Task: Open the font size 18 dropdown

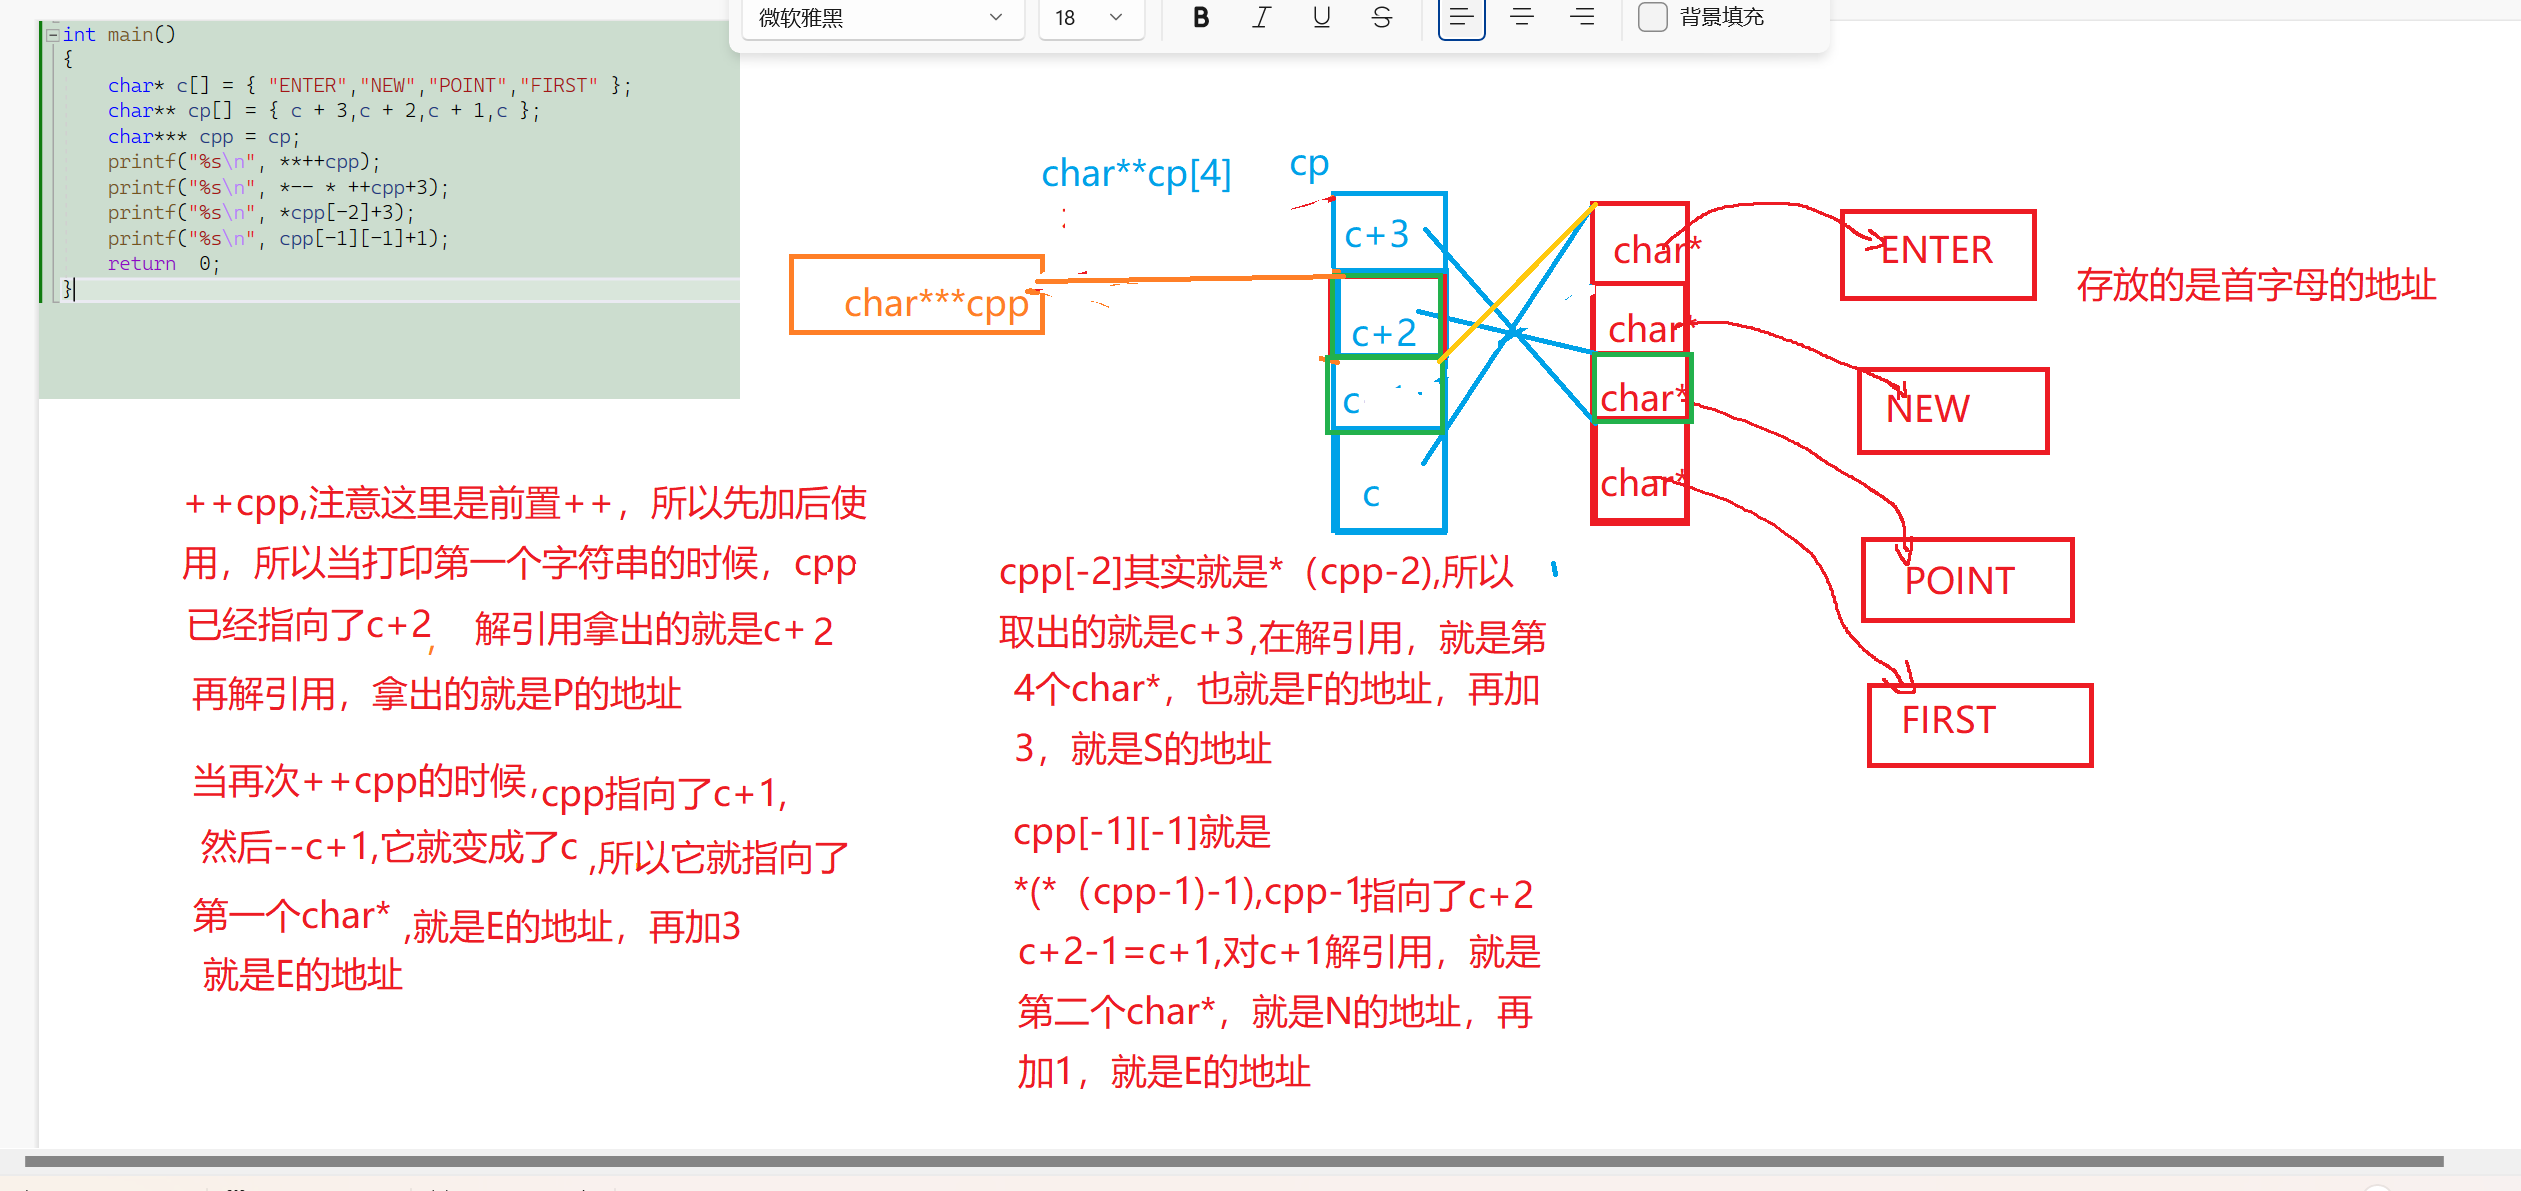Action: tap(1090, 18)
